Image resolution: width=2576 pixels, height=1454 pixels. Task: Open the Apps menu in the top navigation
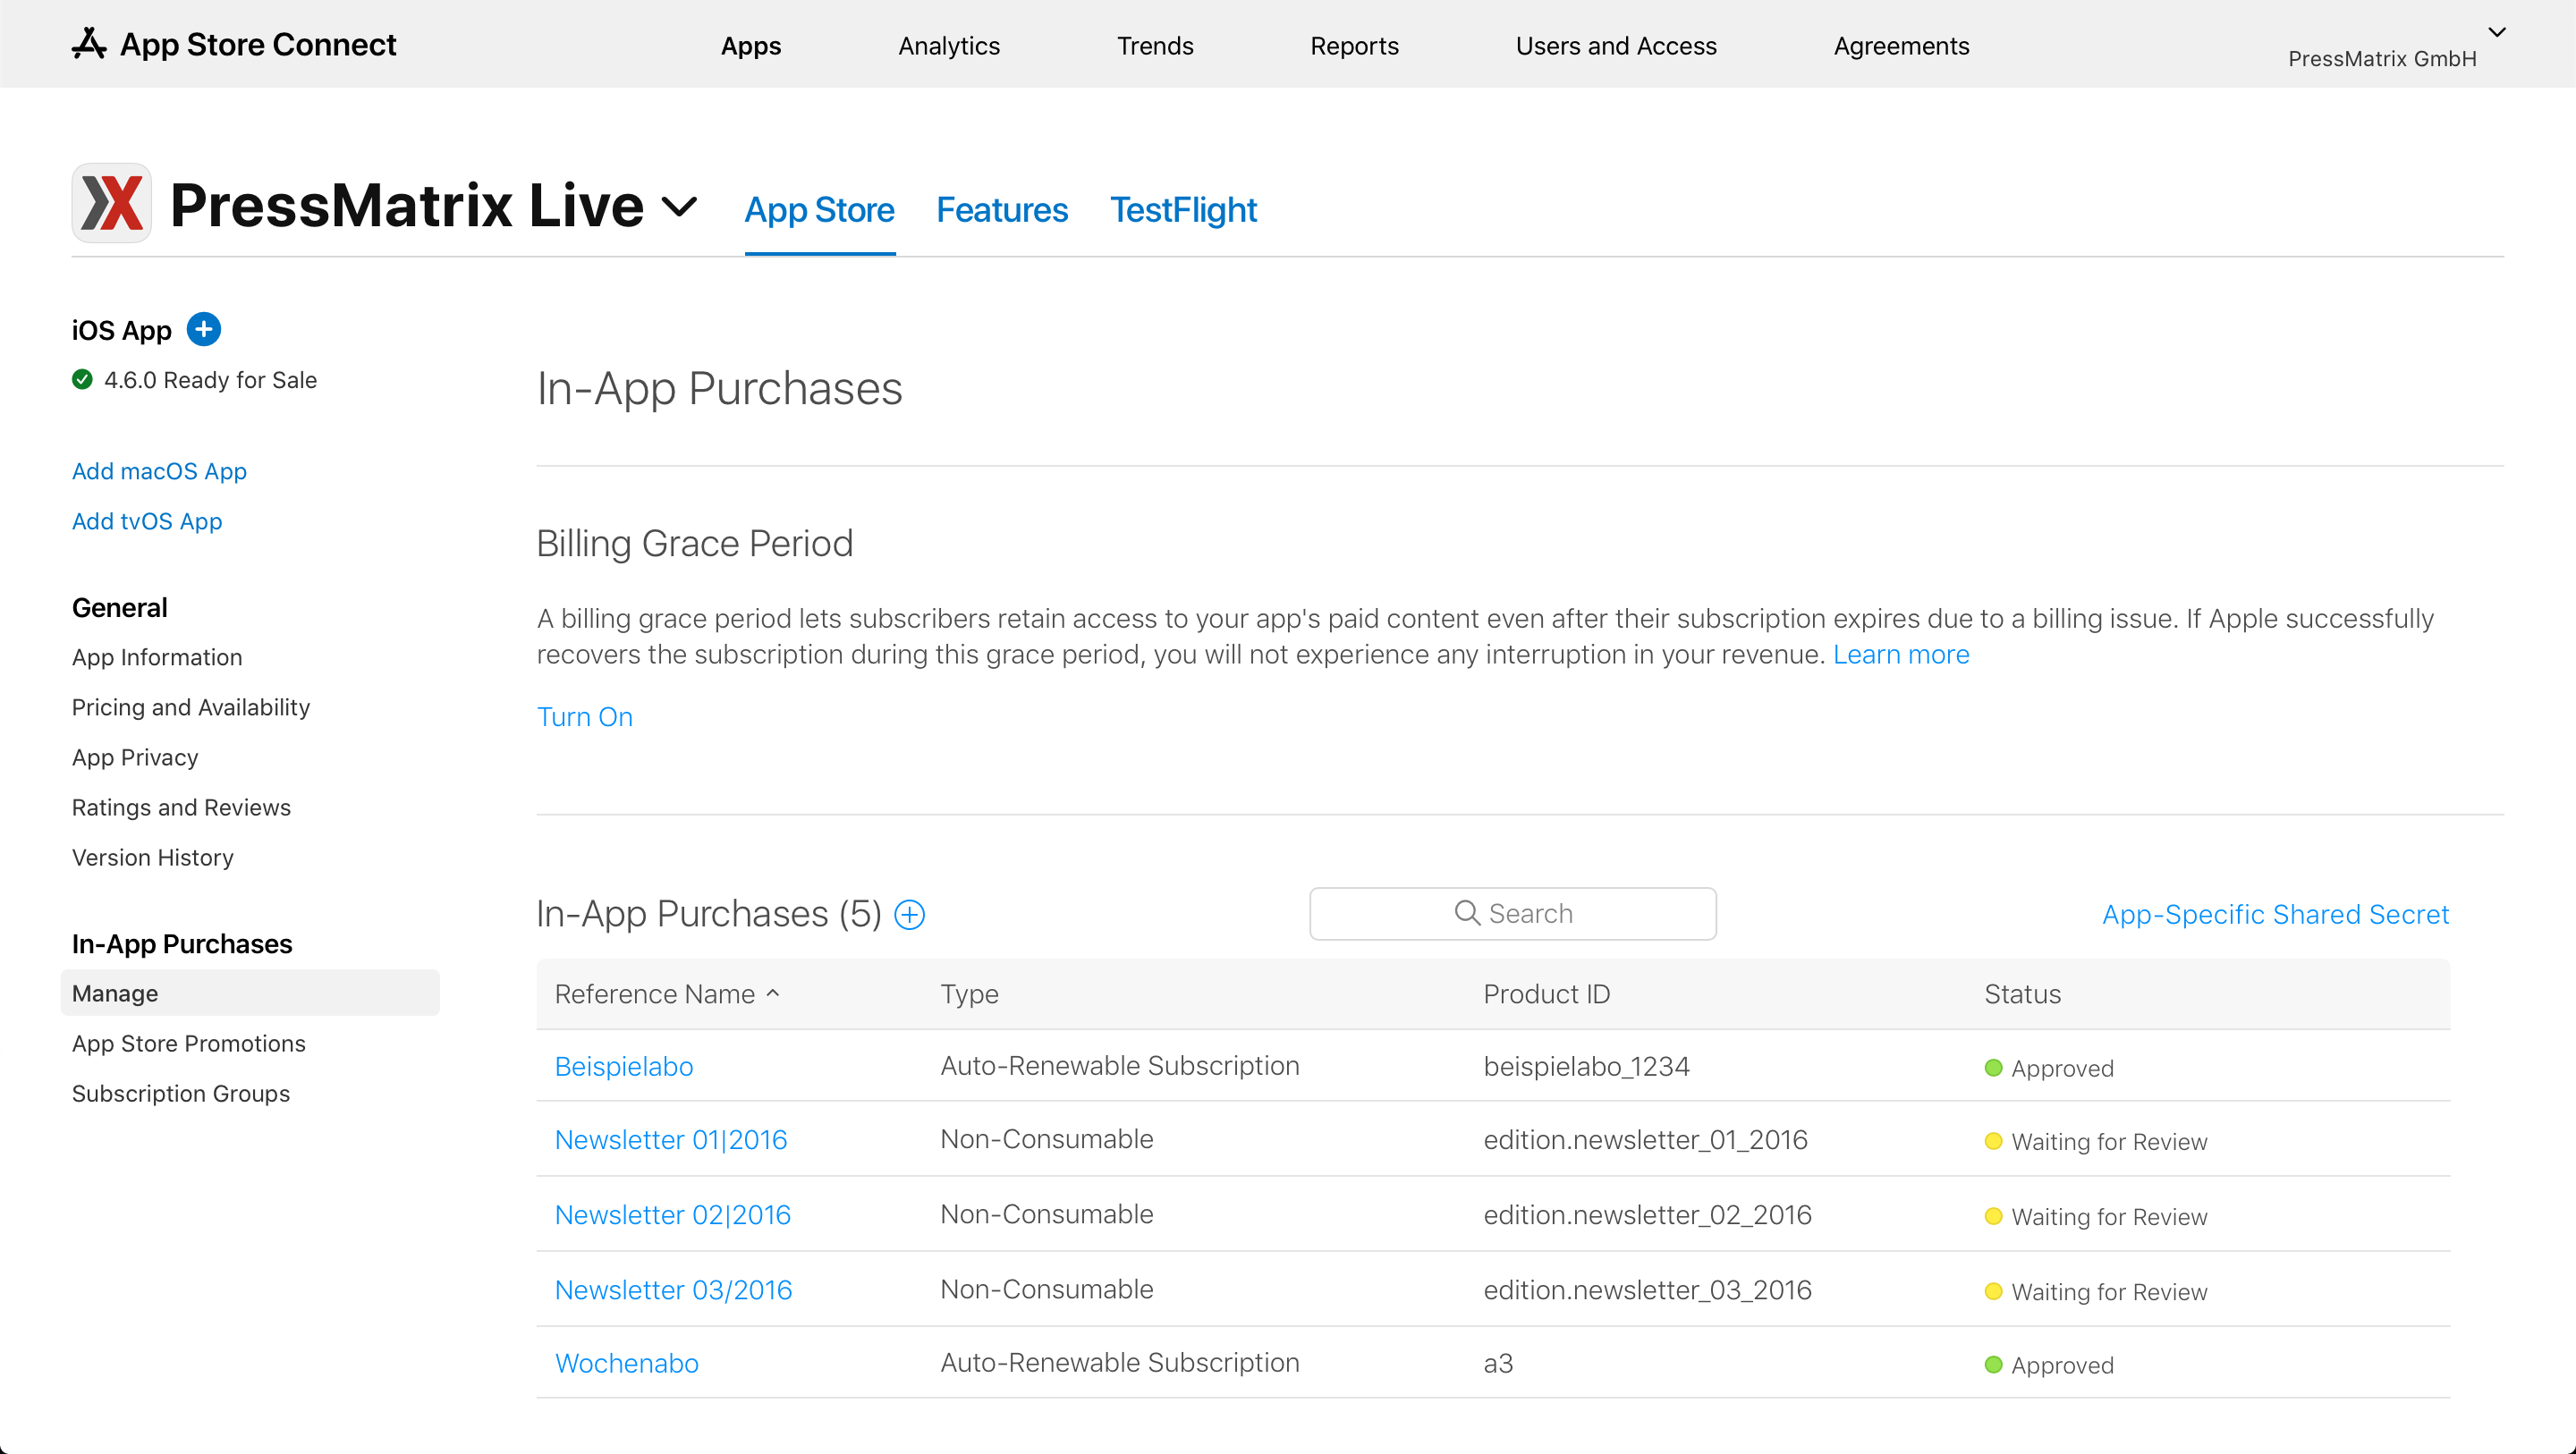(751, 46)
